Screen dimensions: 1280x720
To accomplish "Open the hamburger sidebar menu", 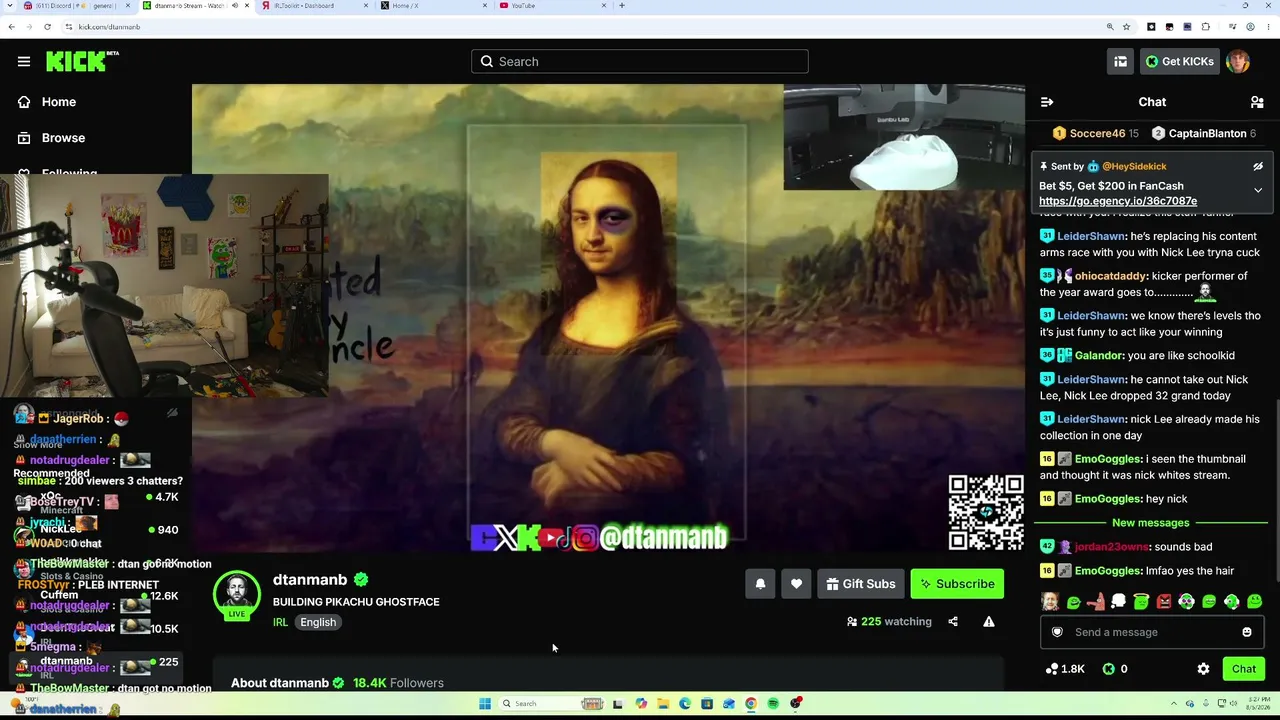I will (x=24, y=61).
